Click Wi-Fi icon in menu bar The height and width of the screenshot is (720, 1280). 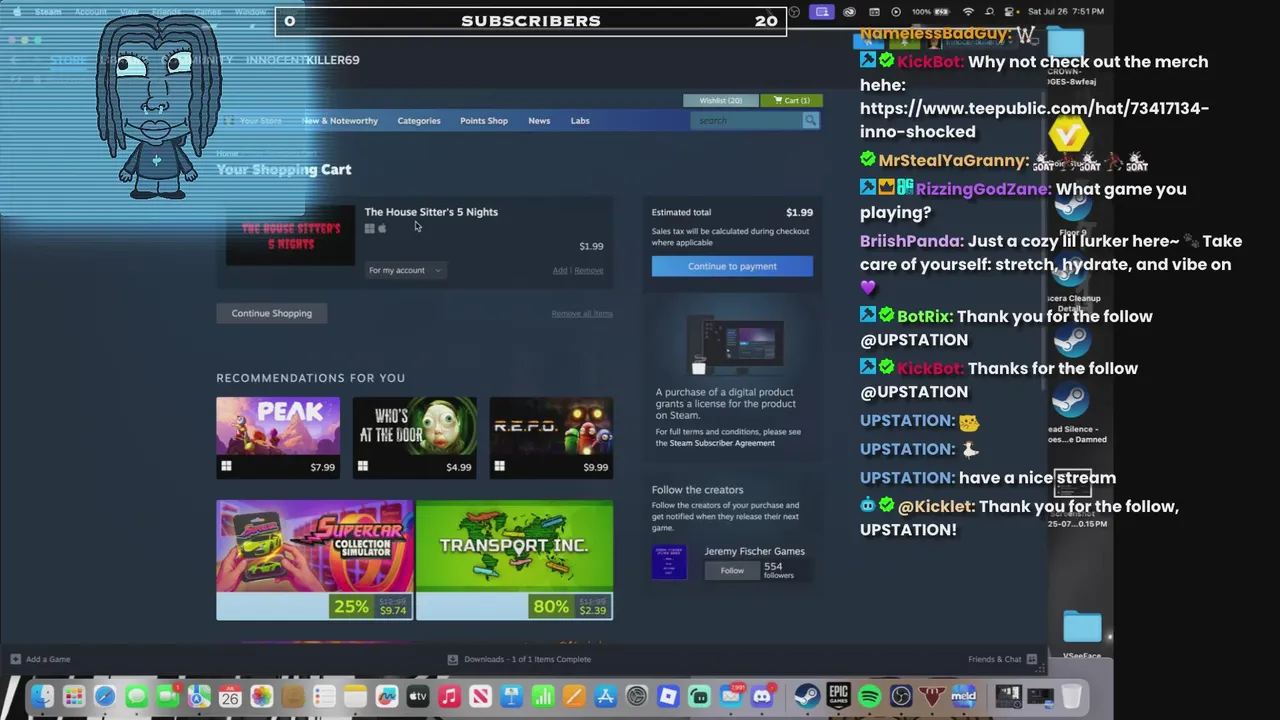[967, 11]
